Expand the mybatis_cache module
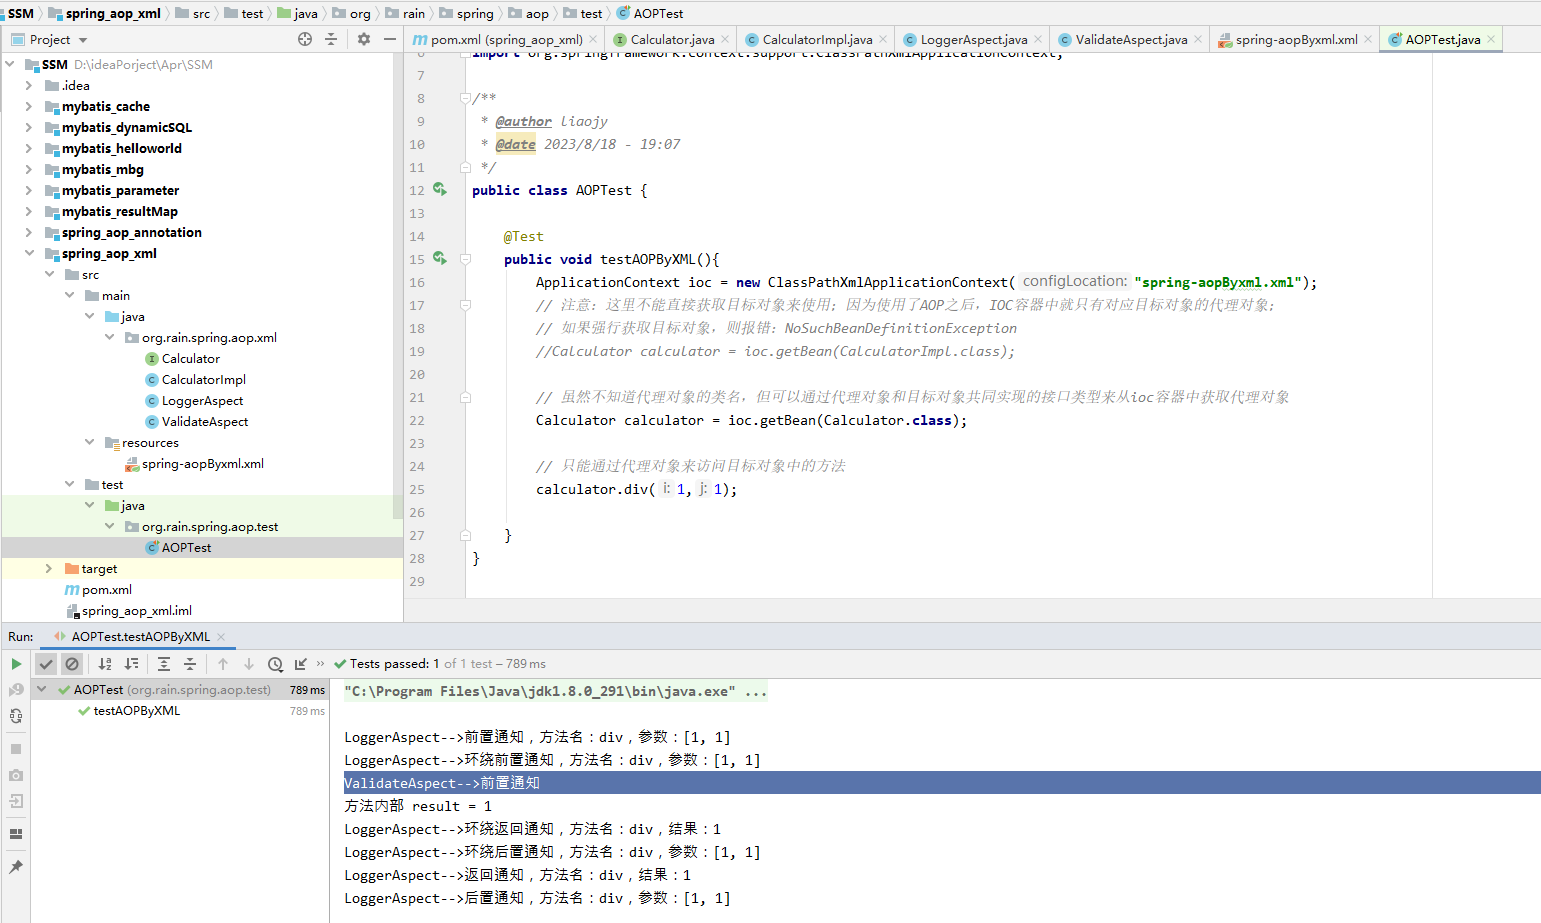The image size is (1541, 923). pos(29,107)
